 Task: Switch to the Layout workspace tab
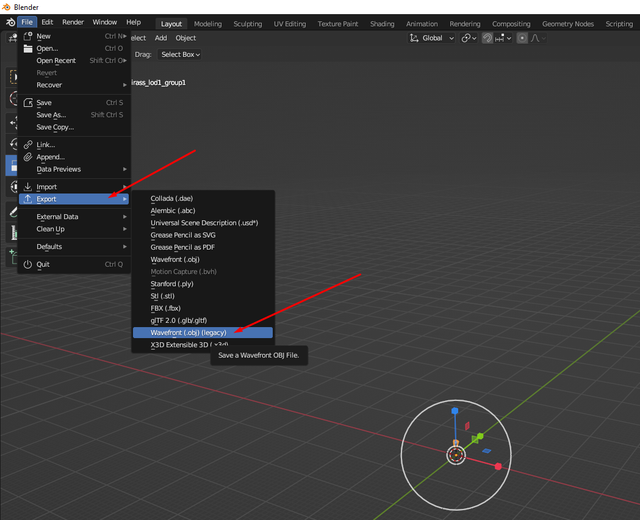pos(171,24)
